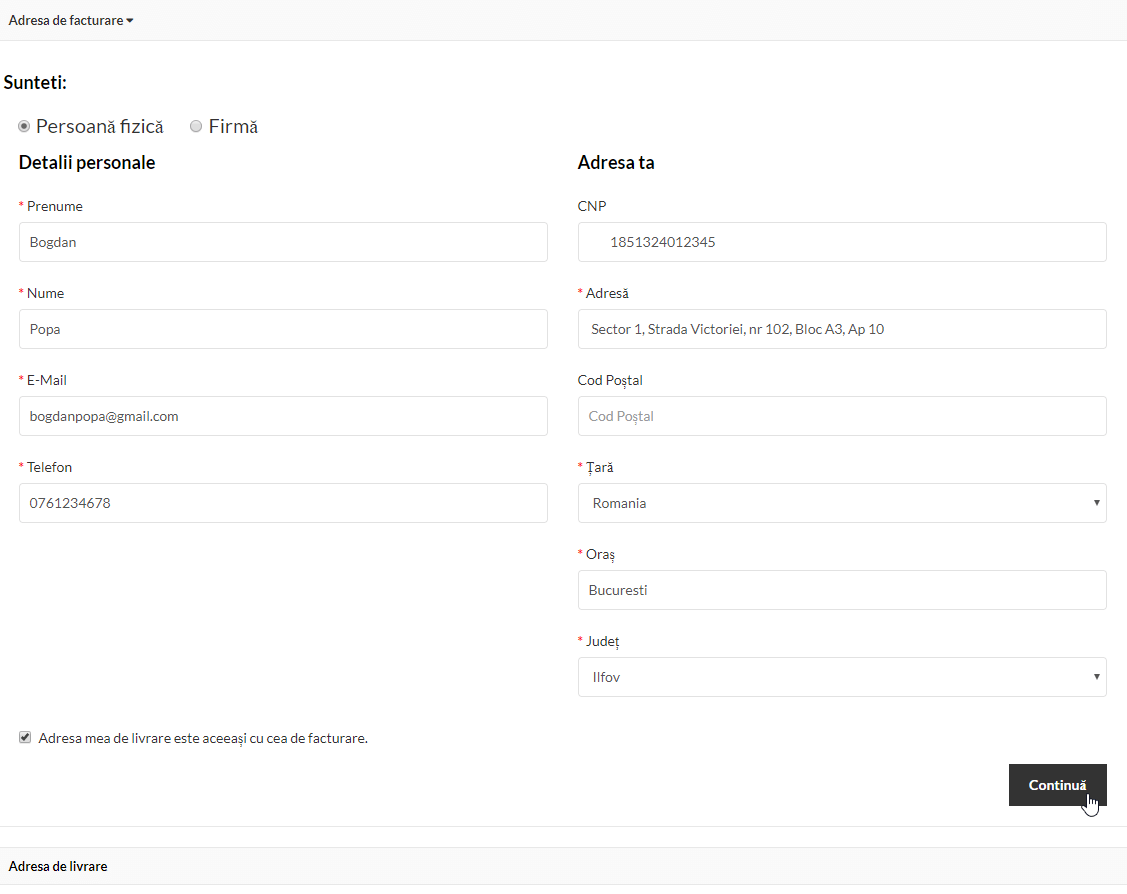Viewport: 1127px width, 894px height.
Task: Click the Persoană fizică label text
Action: tap(100, 126)
